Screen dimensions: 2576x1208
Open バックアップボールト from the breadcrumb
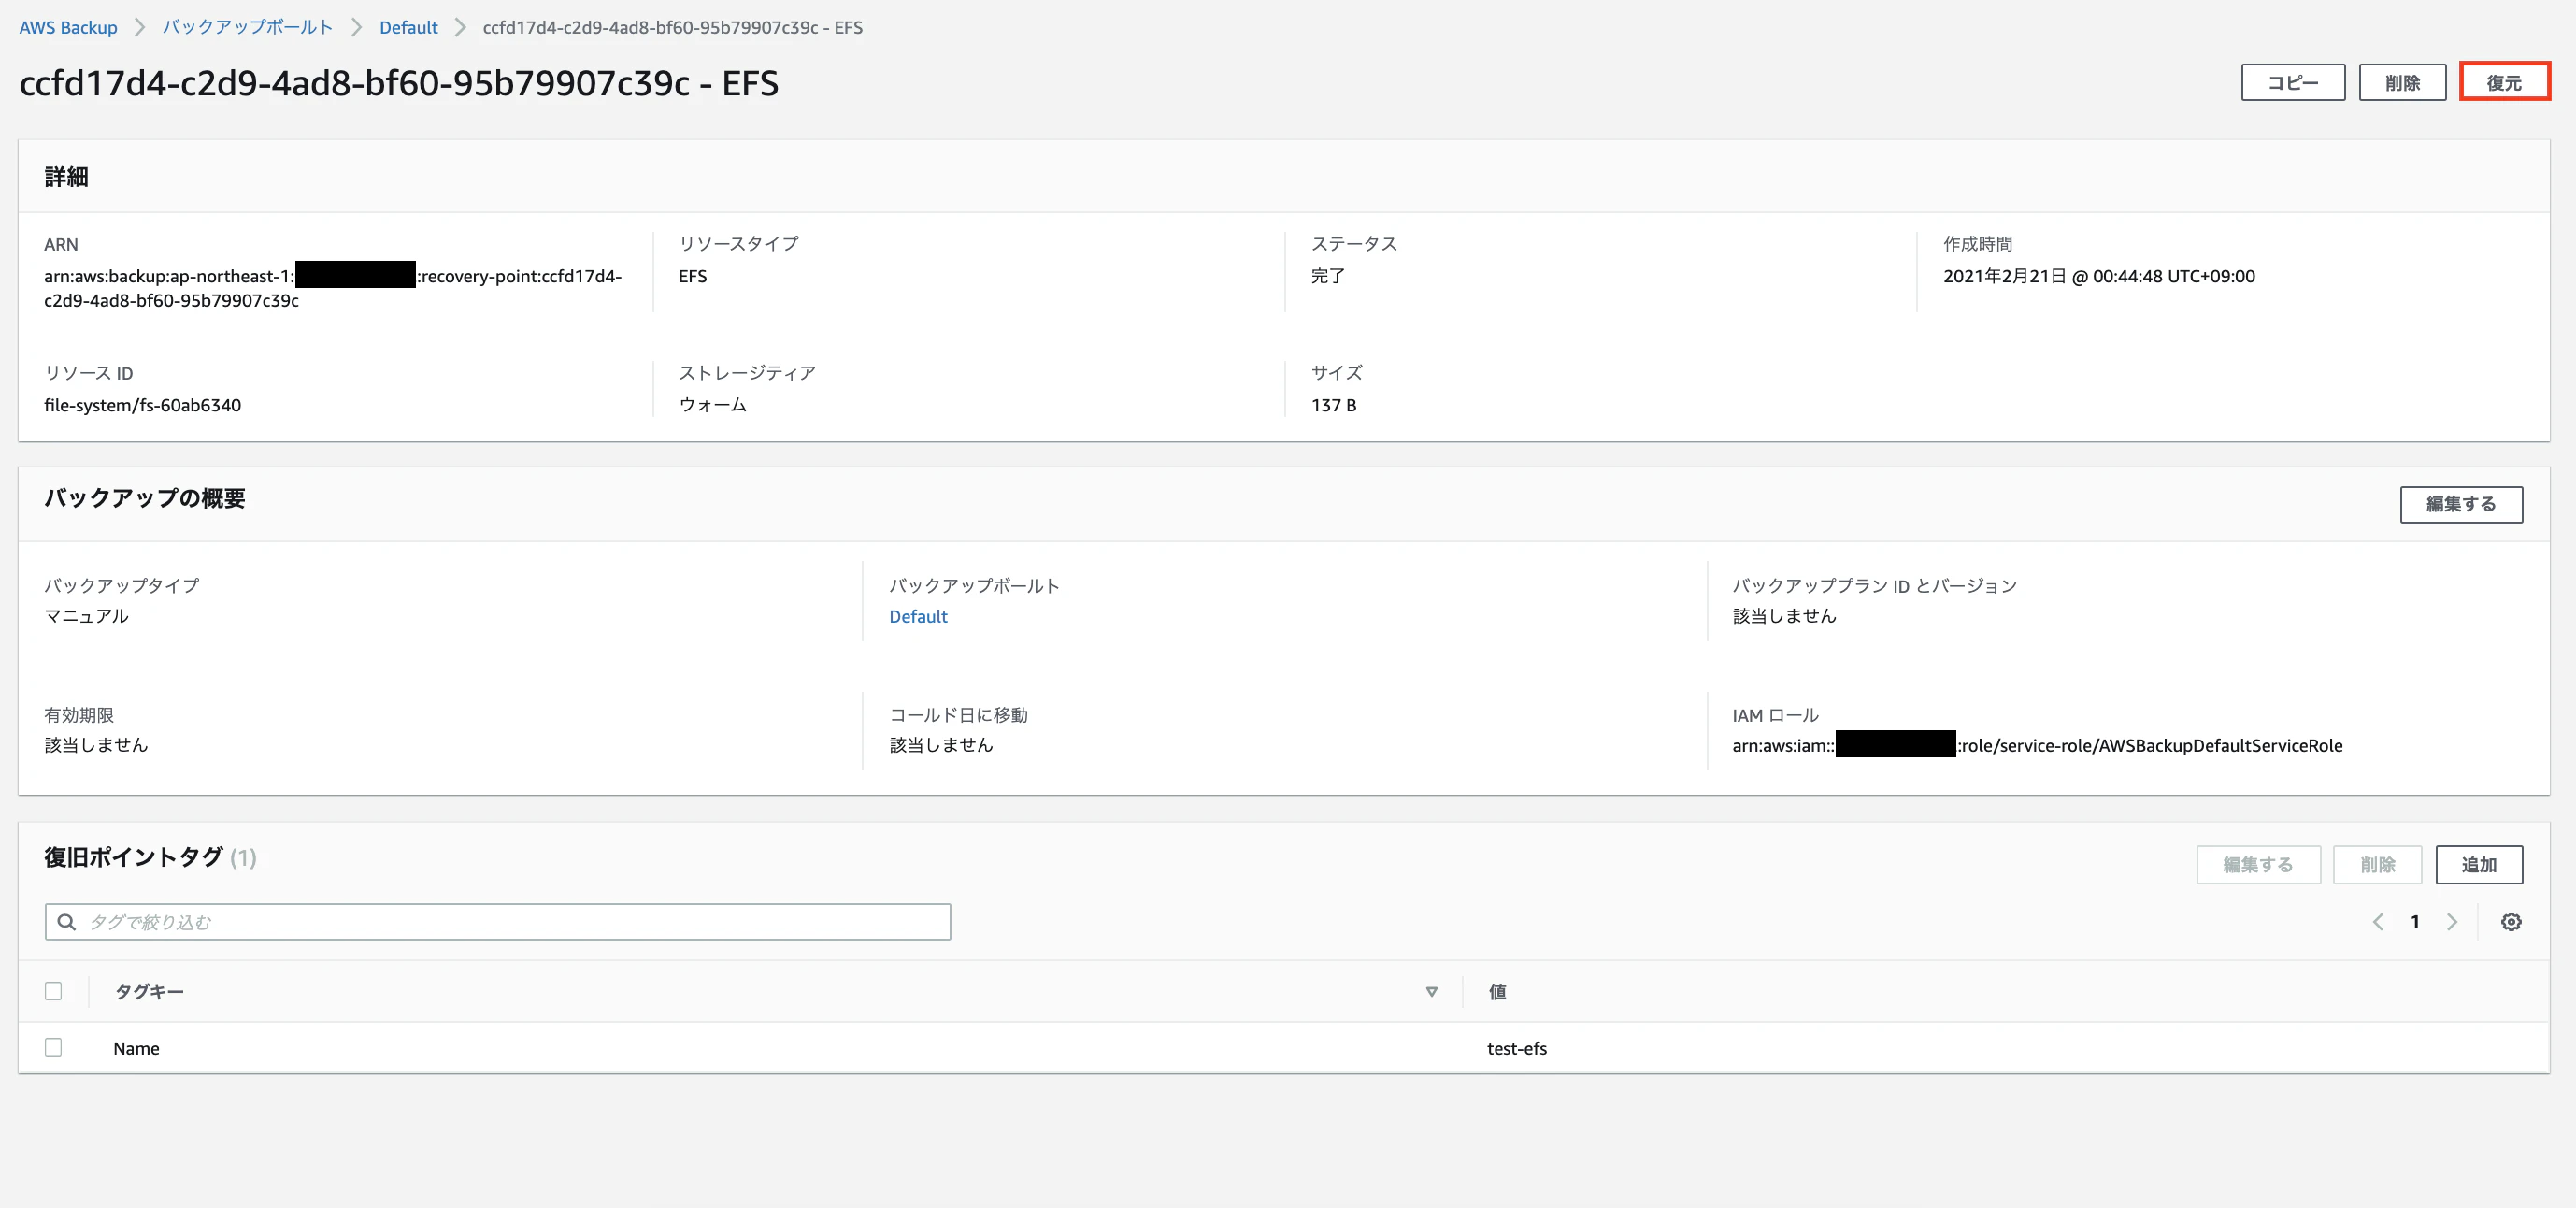[x=246, y=27]
